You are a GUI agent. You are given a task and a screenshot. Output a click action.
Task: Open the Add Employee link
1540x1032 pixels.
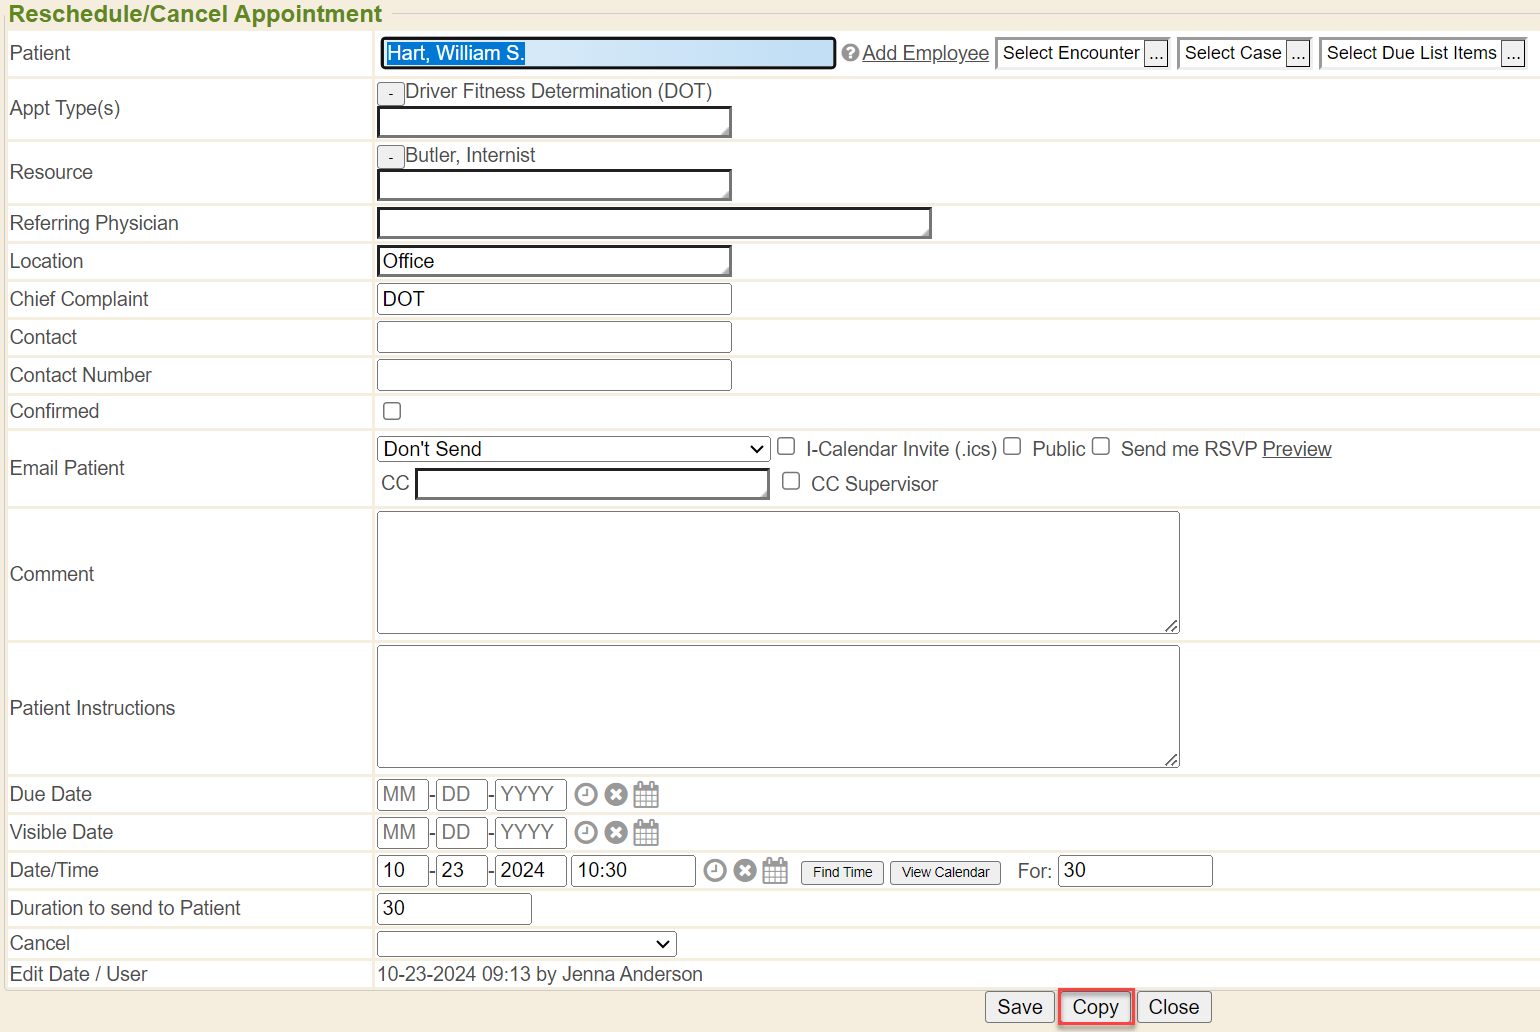tap(925, 53)
